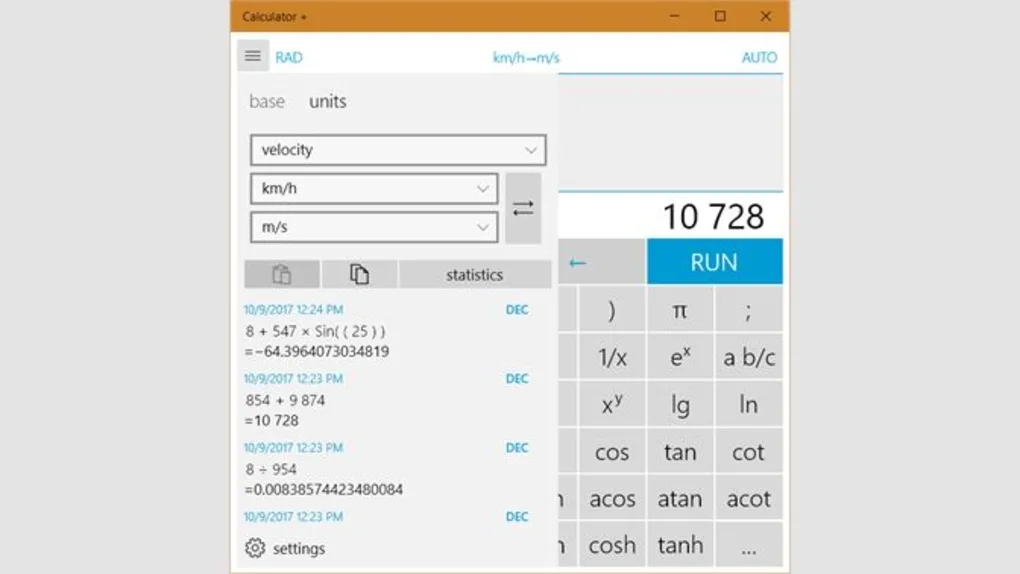The height and width of the screenshot is (574, 1020).
Task: Toggle the RAD angle mode
Action: (x=289, y=57)
